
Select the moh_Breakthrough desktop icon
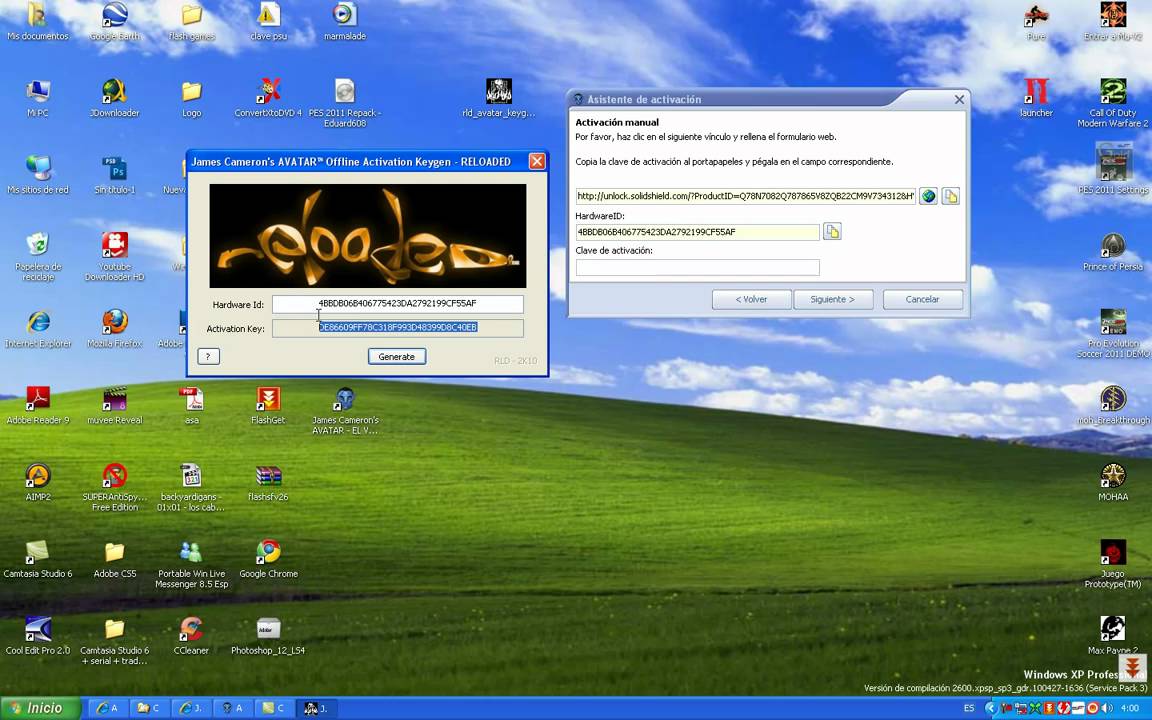pyautogui.click(x=1112, y=406)
